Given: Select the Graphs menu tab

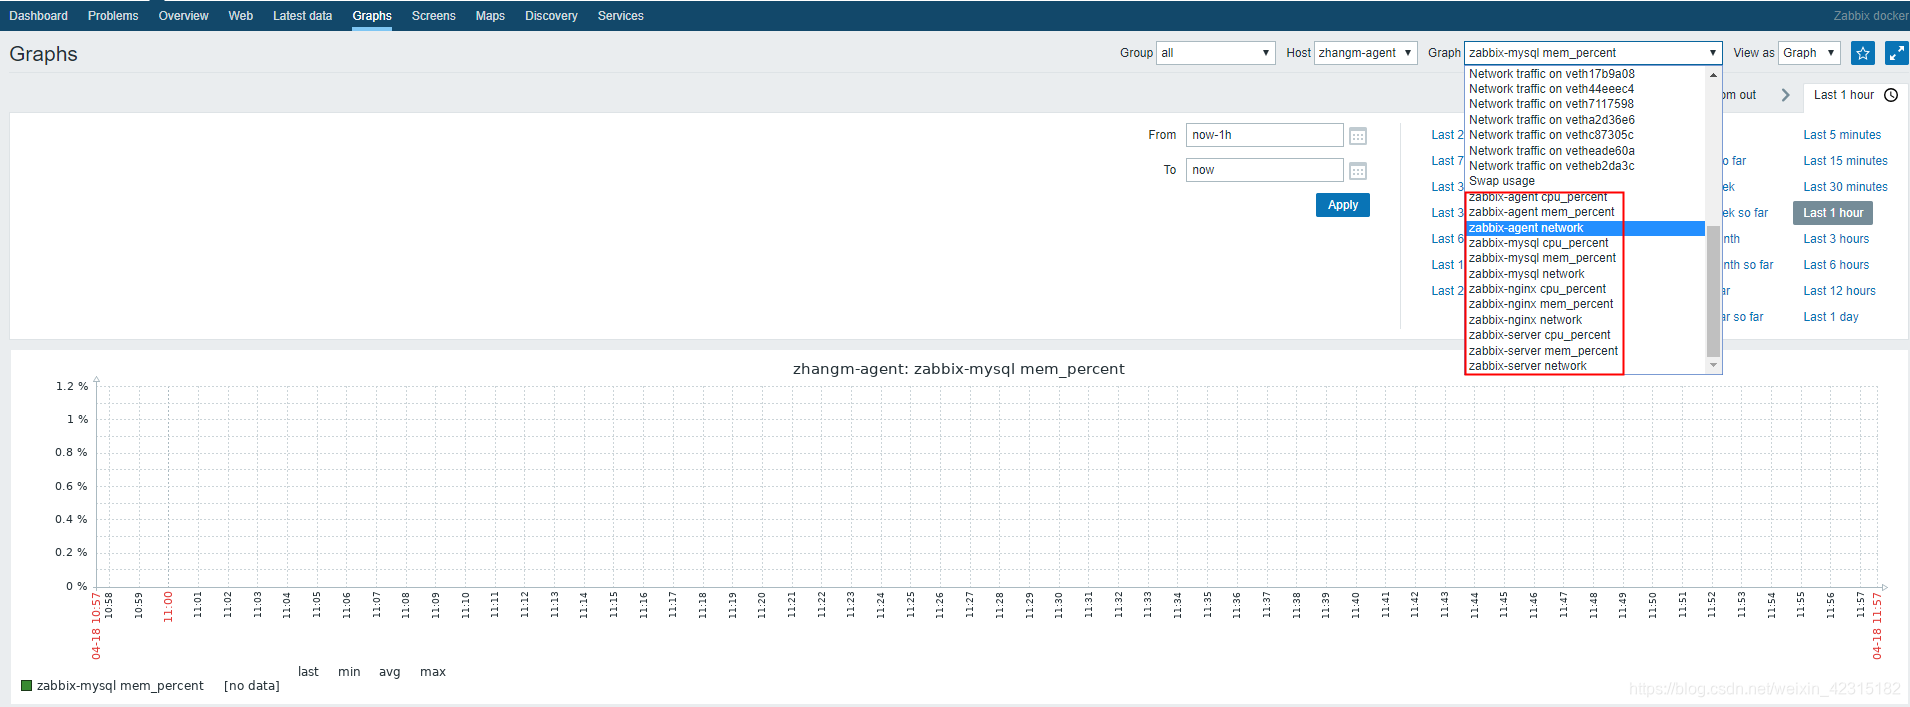Looking at the screenshot, I should coord(372,16).
